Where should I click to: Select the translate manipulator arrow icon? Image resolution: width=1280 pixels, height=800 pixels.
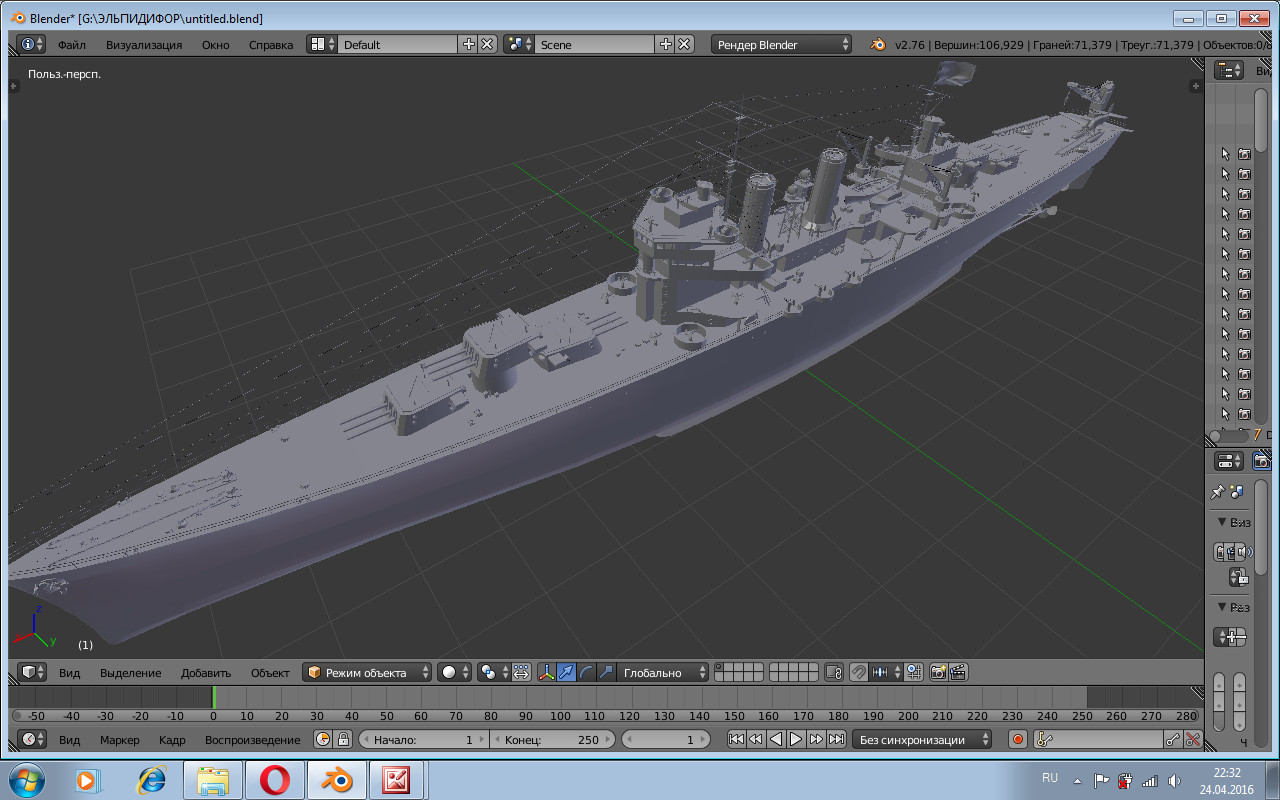tap(567, 673)
